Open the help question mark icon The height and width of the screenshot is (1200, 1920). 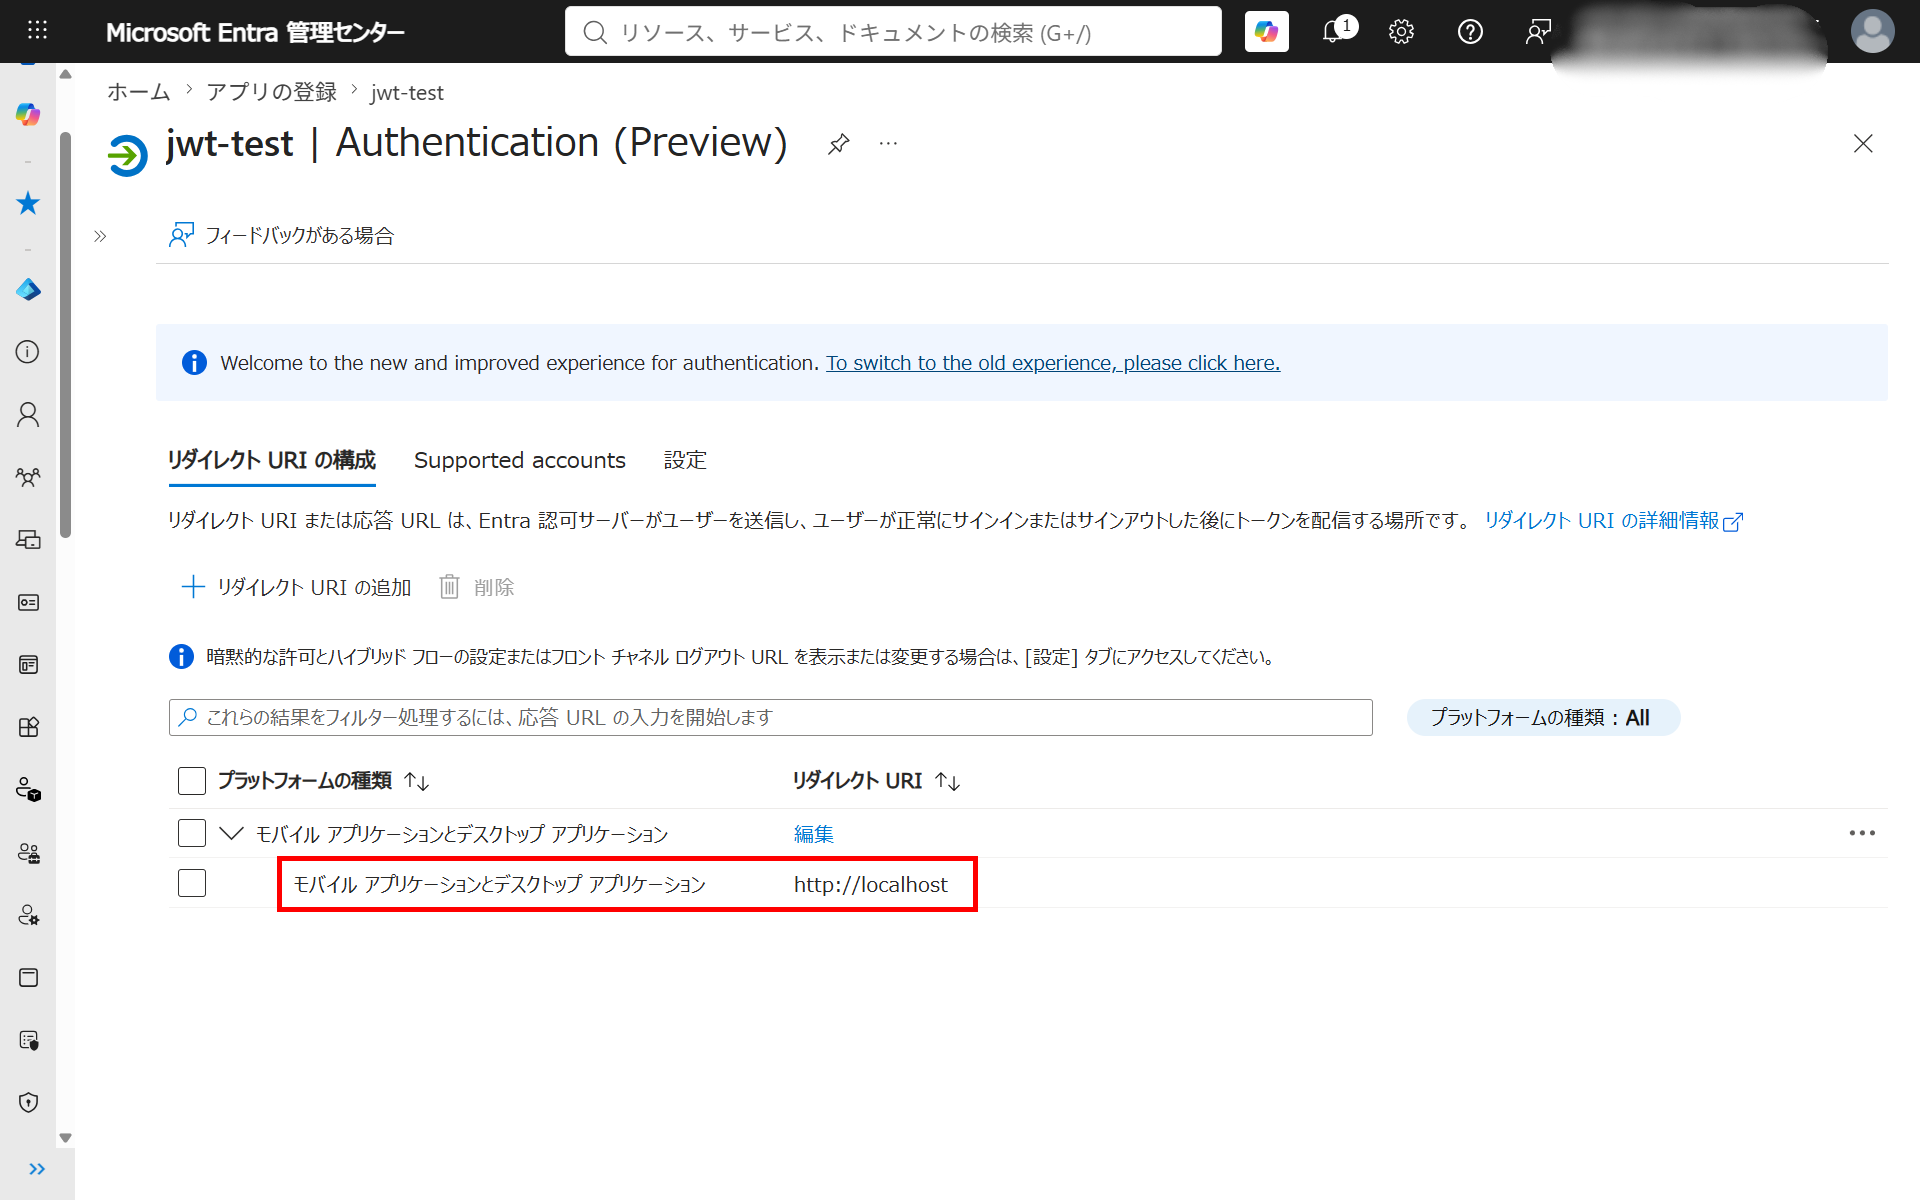pyautogui.click(x=1470, y=32)
